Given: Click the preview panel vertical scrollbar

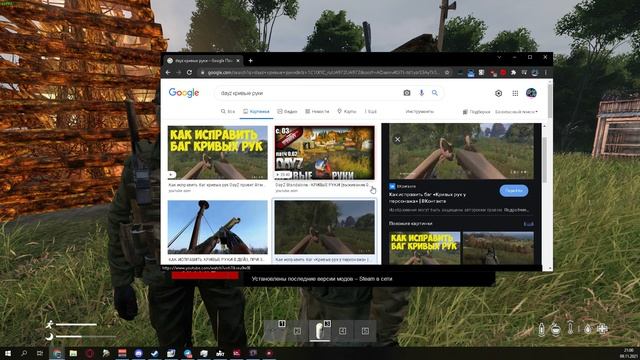Looking at the screenshot, I should [544, 159].
